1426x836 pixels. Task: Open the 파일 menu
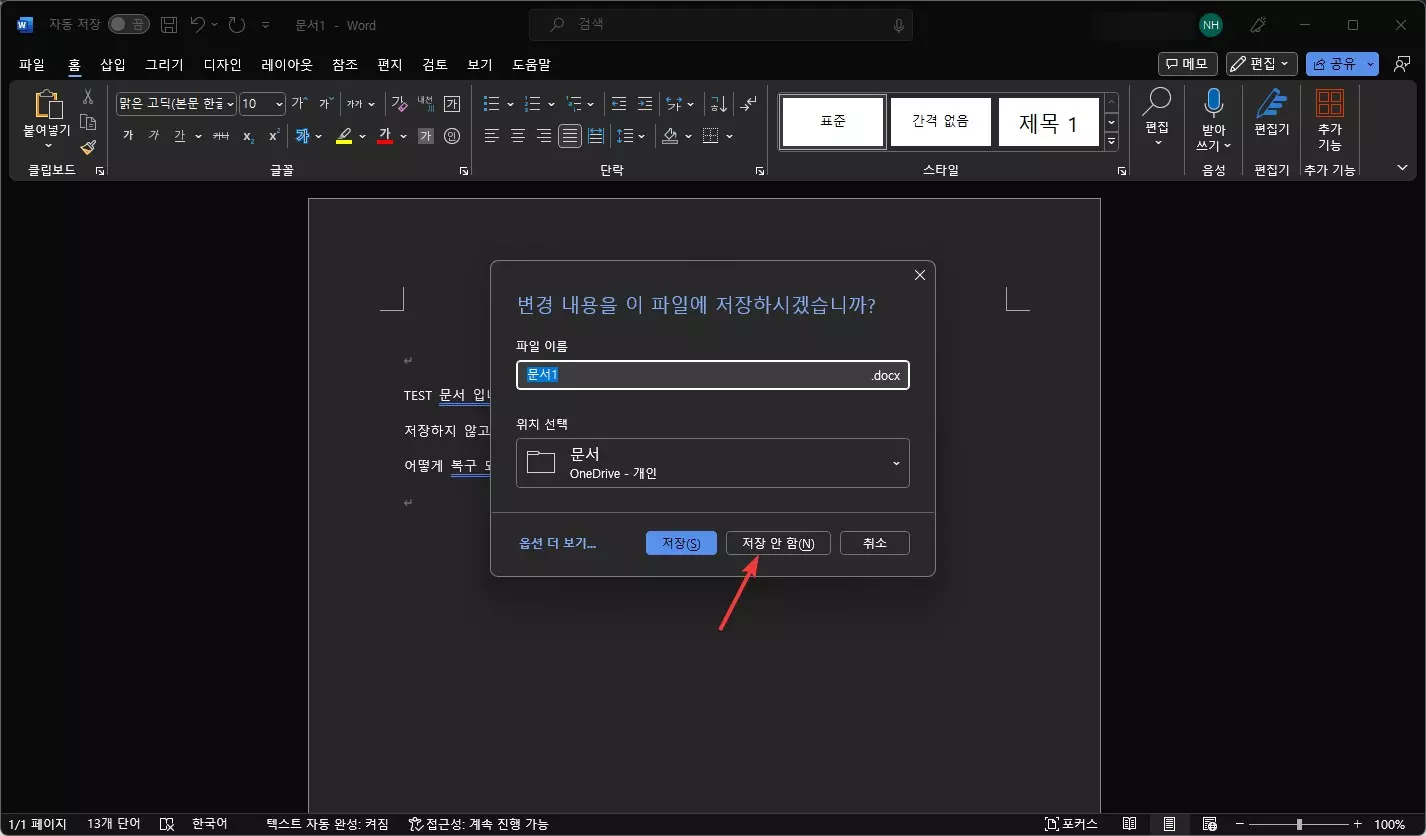[30, 64]
